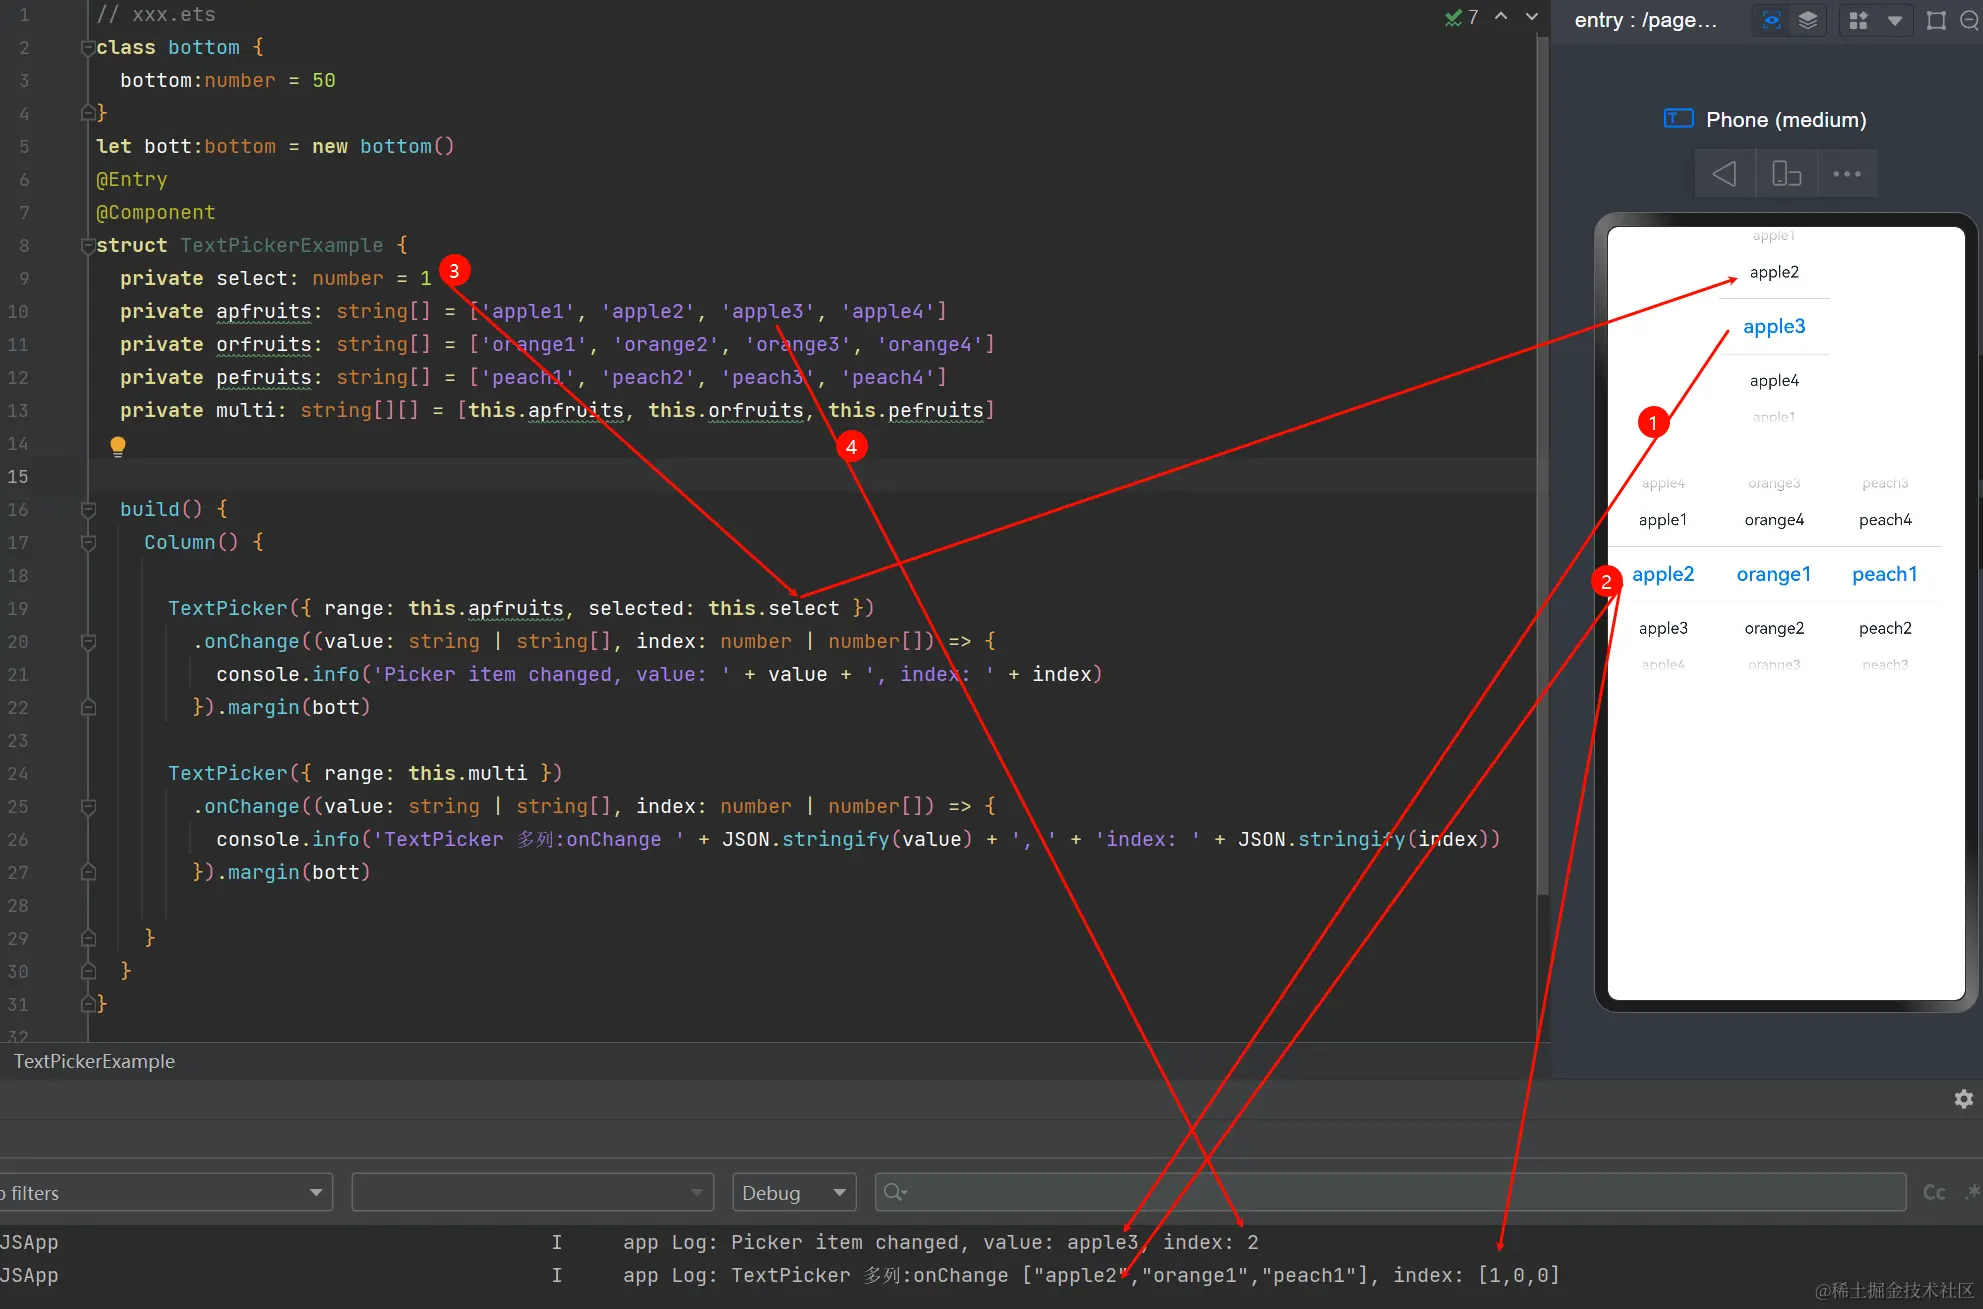The width and height of the screenshot is (1983, 1309).
Task: Zoom out the previewer with magnifier icon
Action: click(1969, 20)
